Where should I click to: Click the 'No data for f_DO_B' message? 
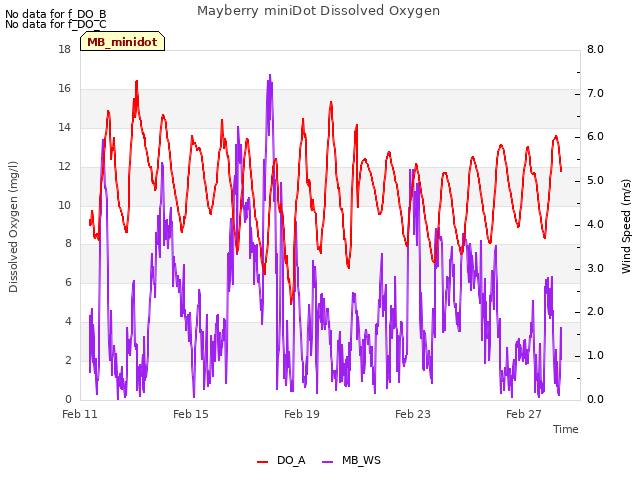pos(56,14)
